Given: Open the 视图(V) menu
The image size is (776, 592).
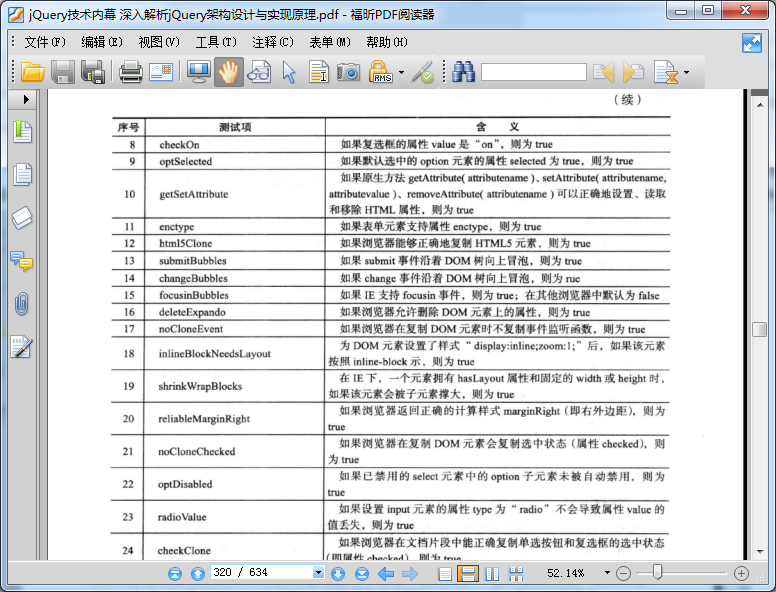Looking at the screenshot, I should coord(159,42).
